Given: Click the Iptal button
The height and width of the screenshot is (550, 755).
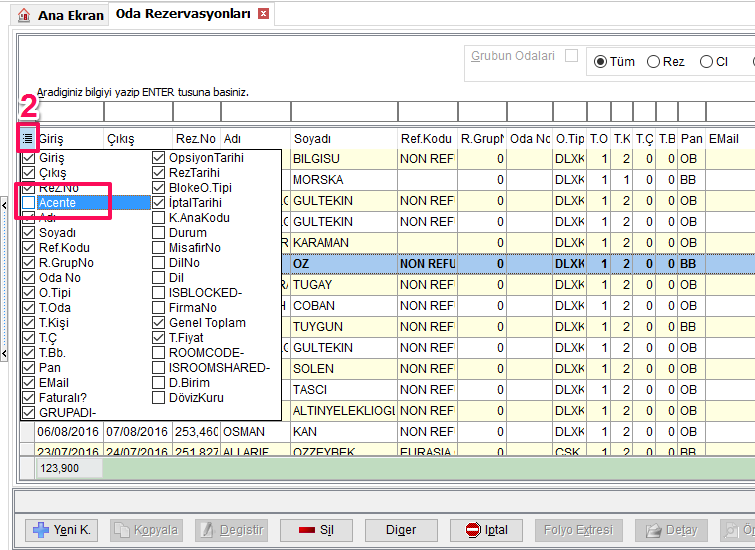Looking at the screenshot, I should pos(486,530).
